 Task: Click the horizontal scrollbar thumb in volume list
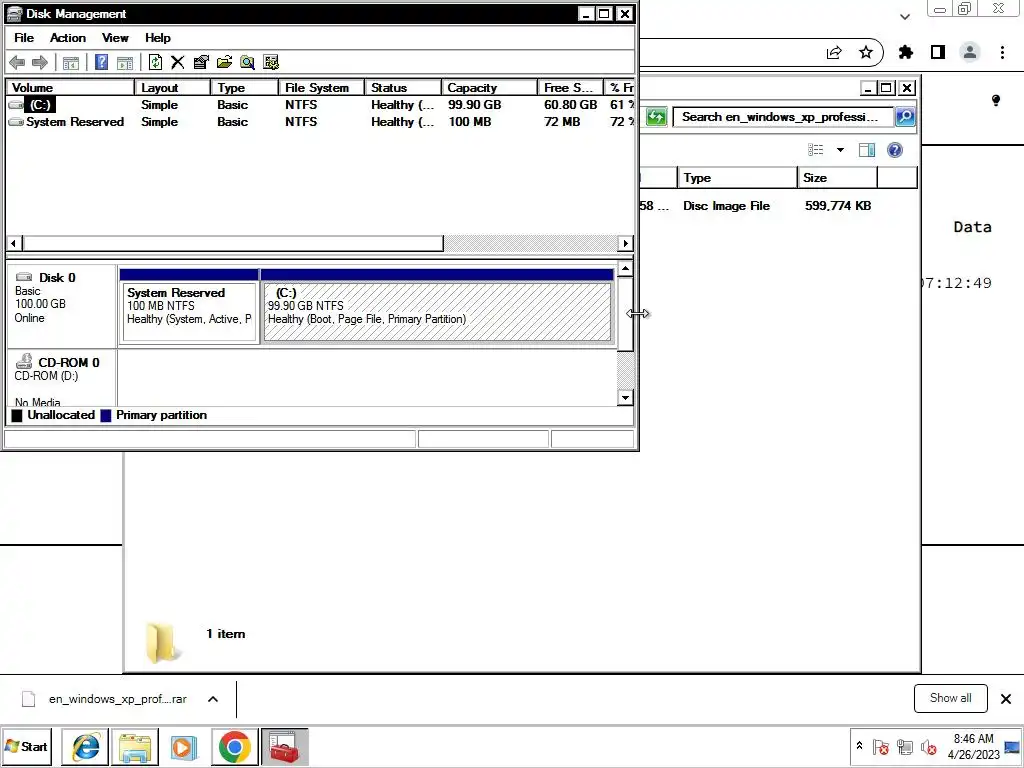click(x=232, y=243)
